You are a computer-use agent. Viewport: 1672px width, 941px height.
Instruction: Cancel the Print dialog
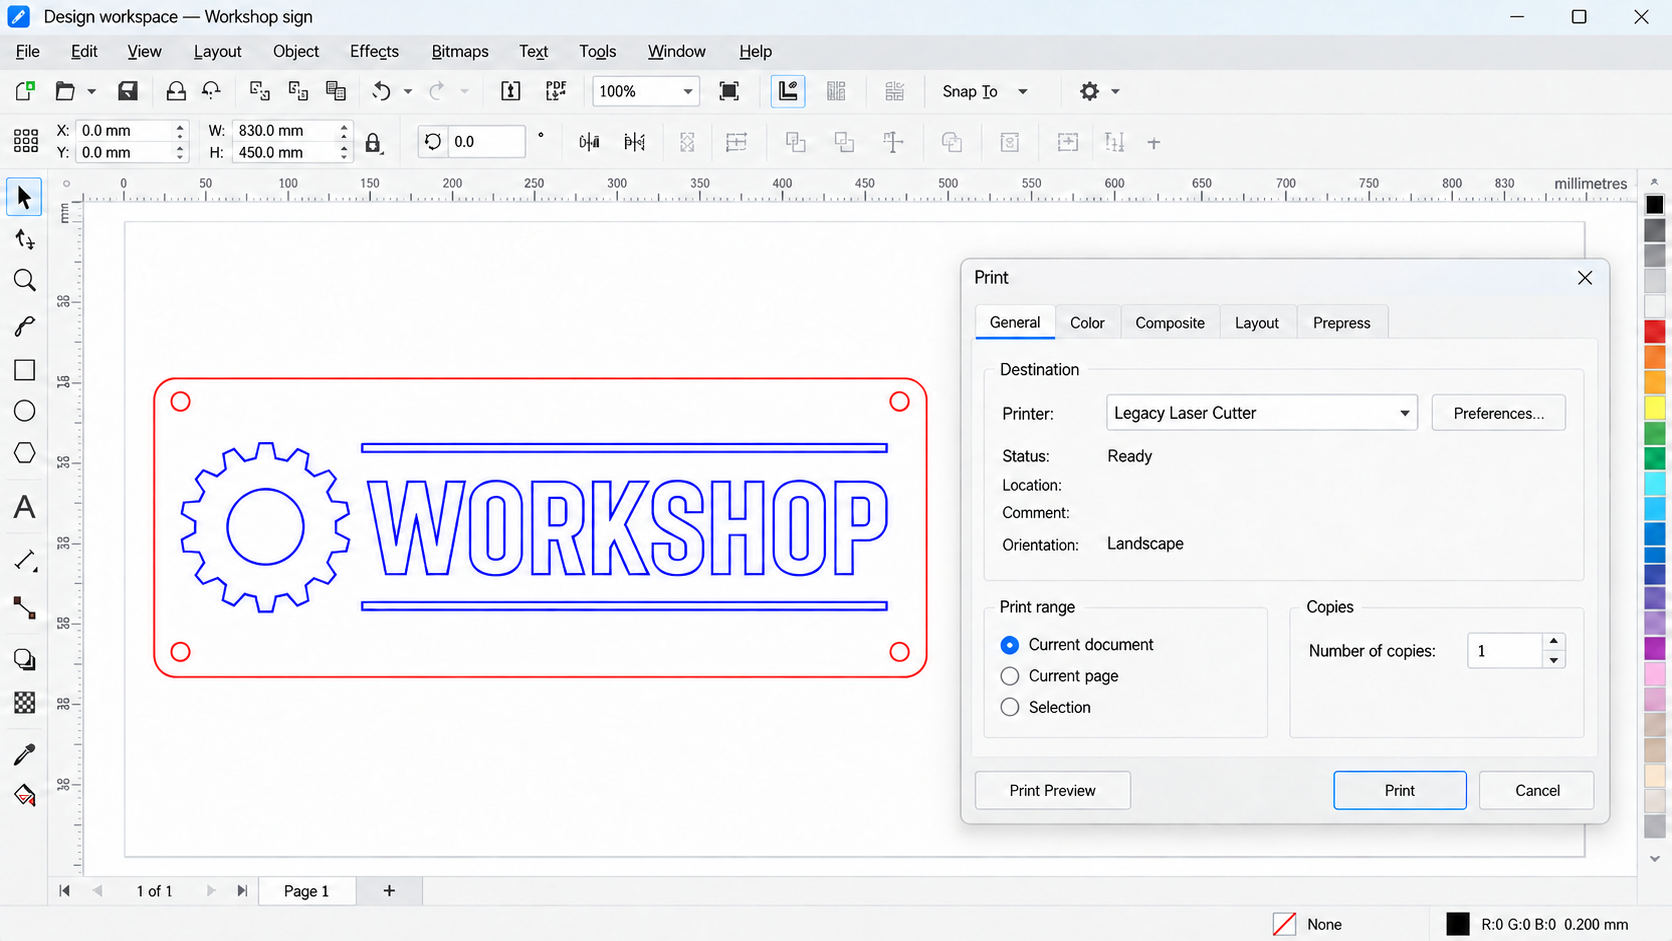point(1537,790)
